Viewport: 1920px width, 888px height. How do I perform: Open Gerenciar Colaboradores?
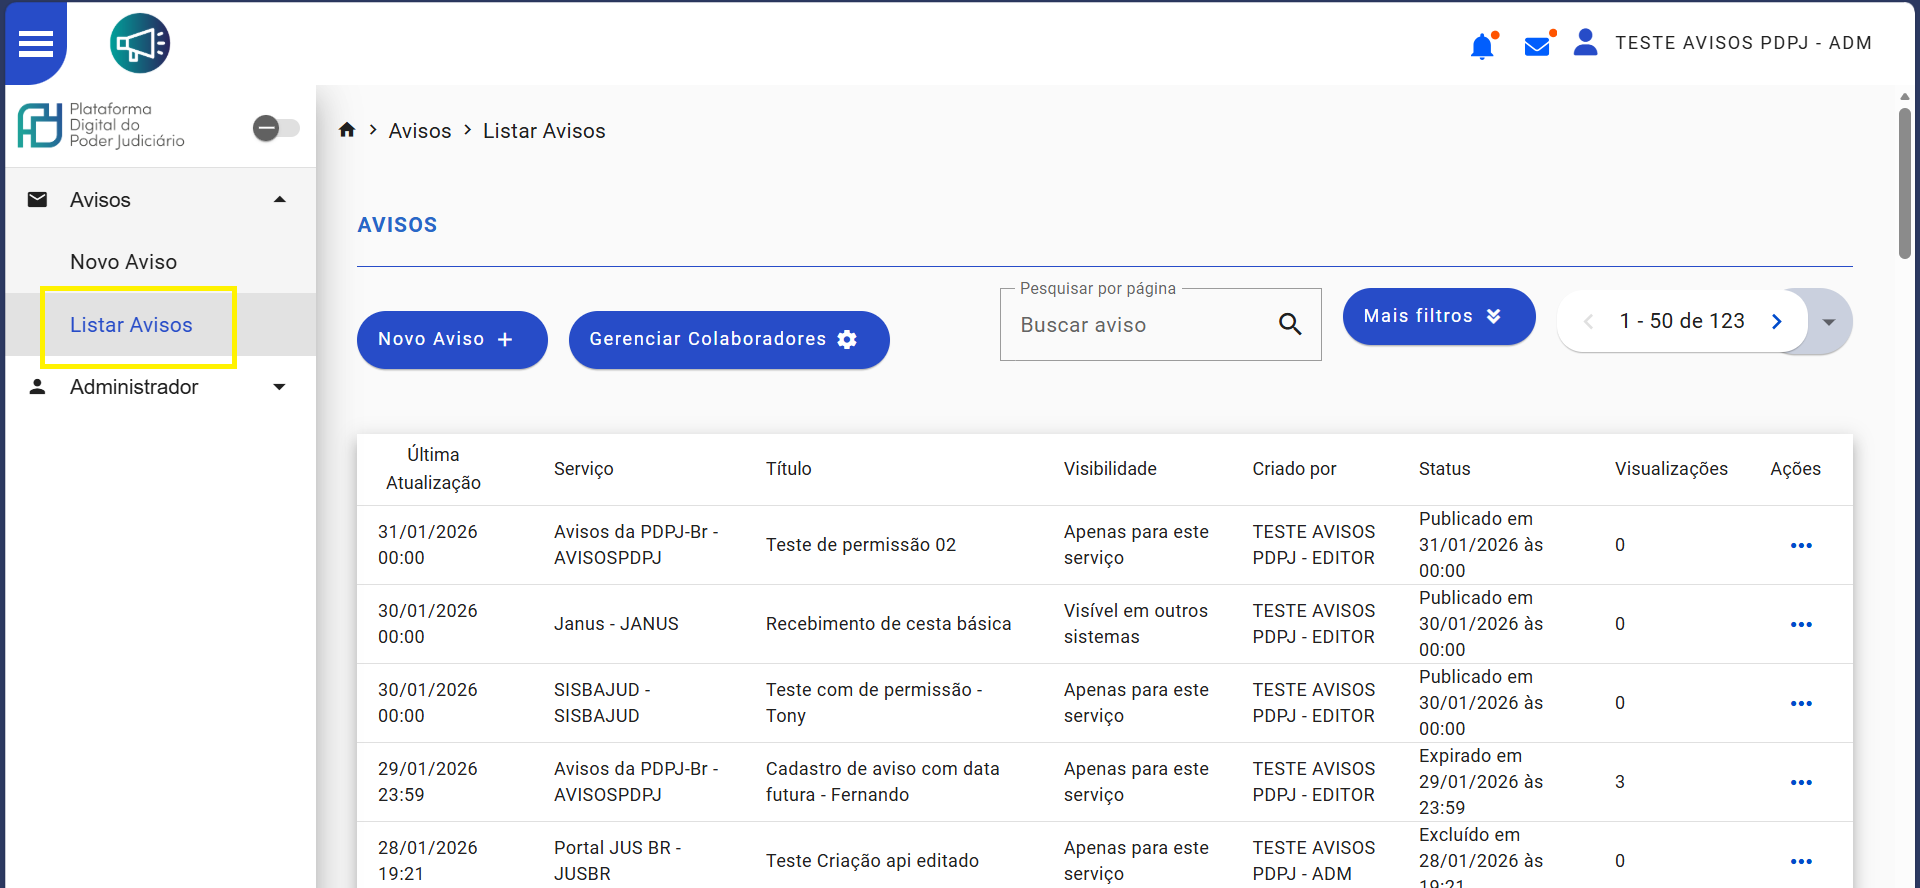coord(728,339)
